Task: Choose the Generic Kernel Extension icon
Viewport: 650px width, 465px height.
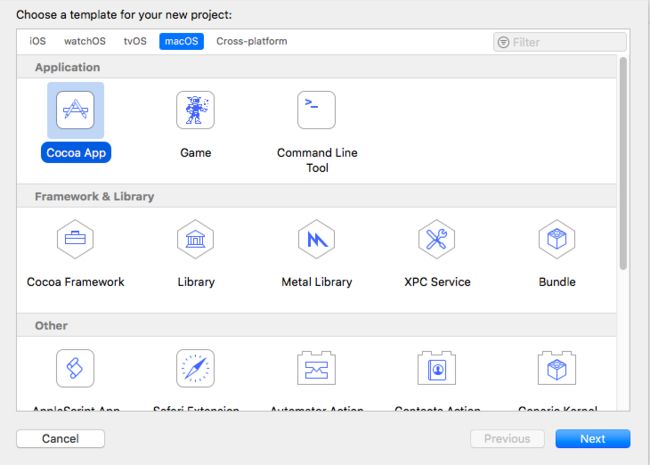Action: [557, 368]
